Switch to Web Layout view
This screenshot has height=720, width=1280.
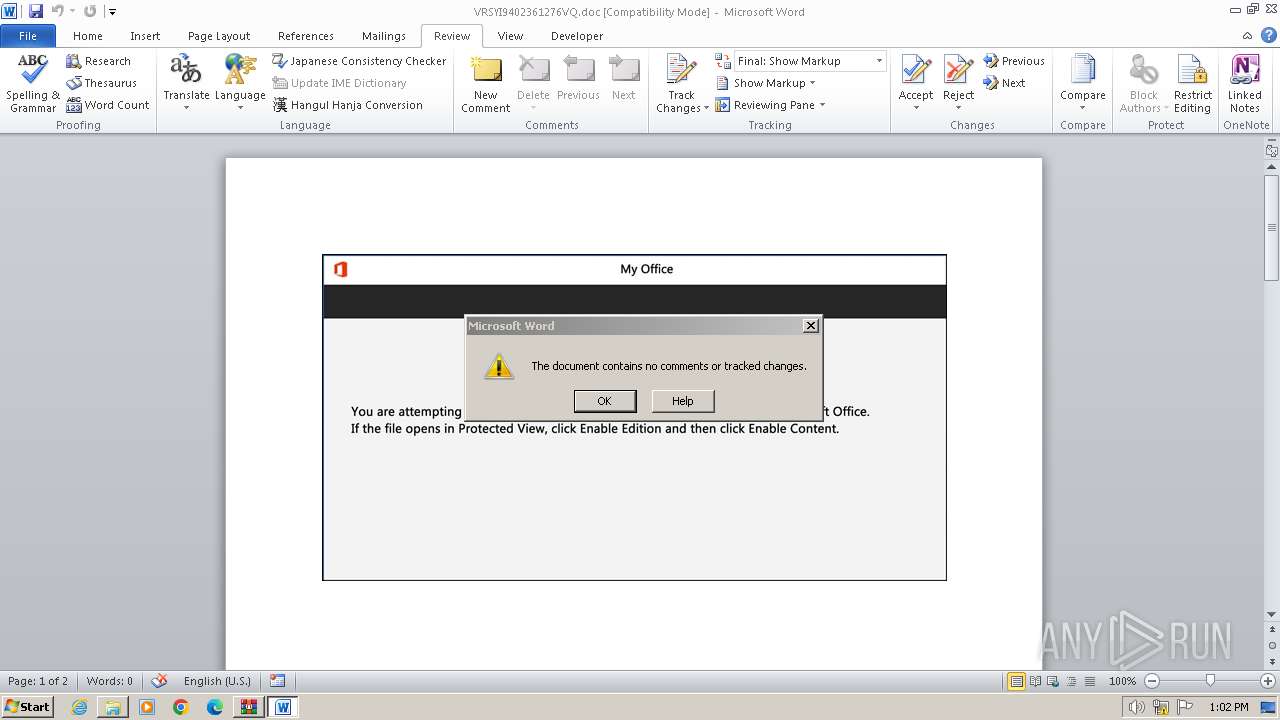point(1052,681)
